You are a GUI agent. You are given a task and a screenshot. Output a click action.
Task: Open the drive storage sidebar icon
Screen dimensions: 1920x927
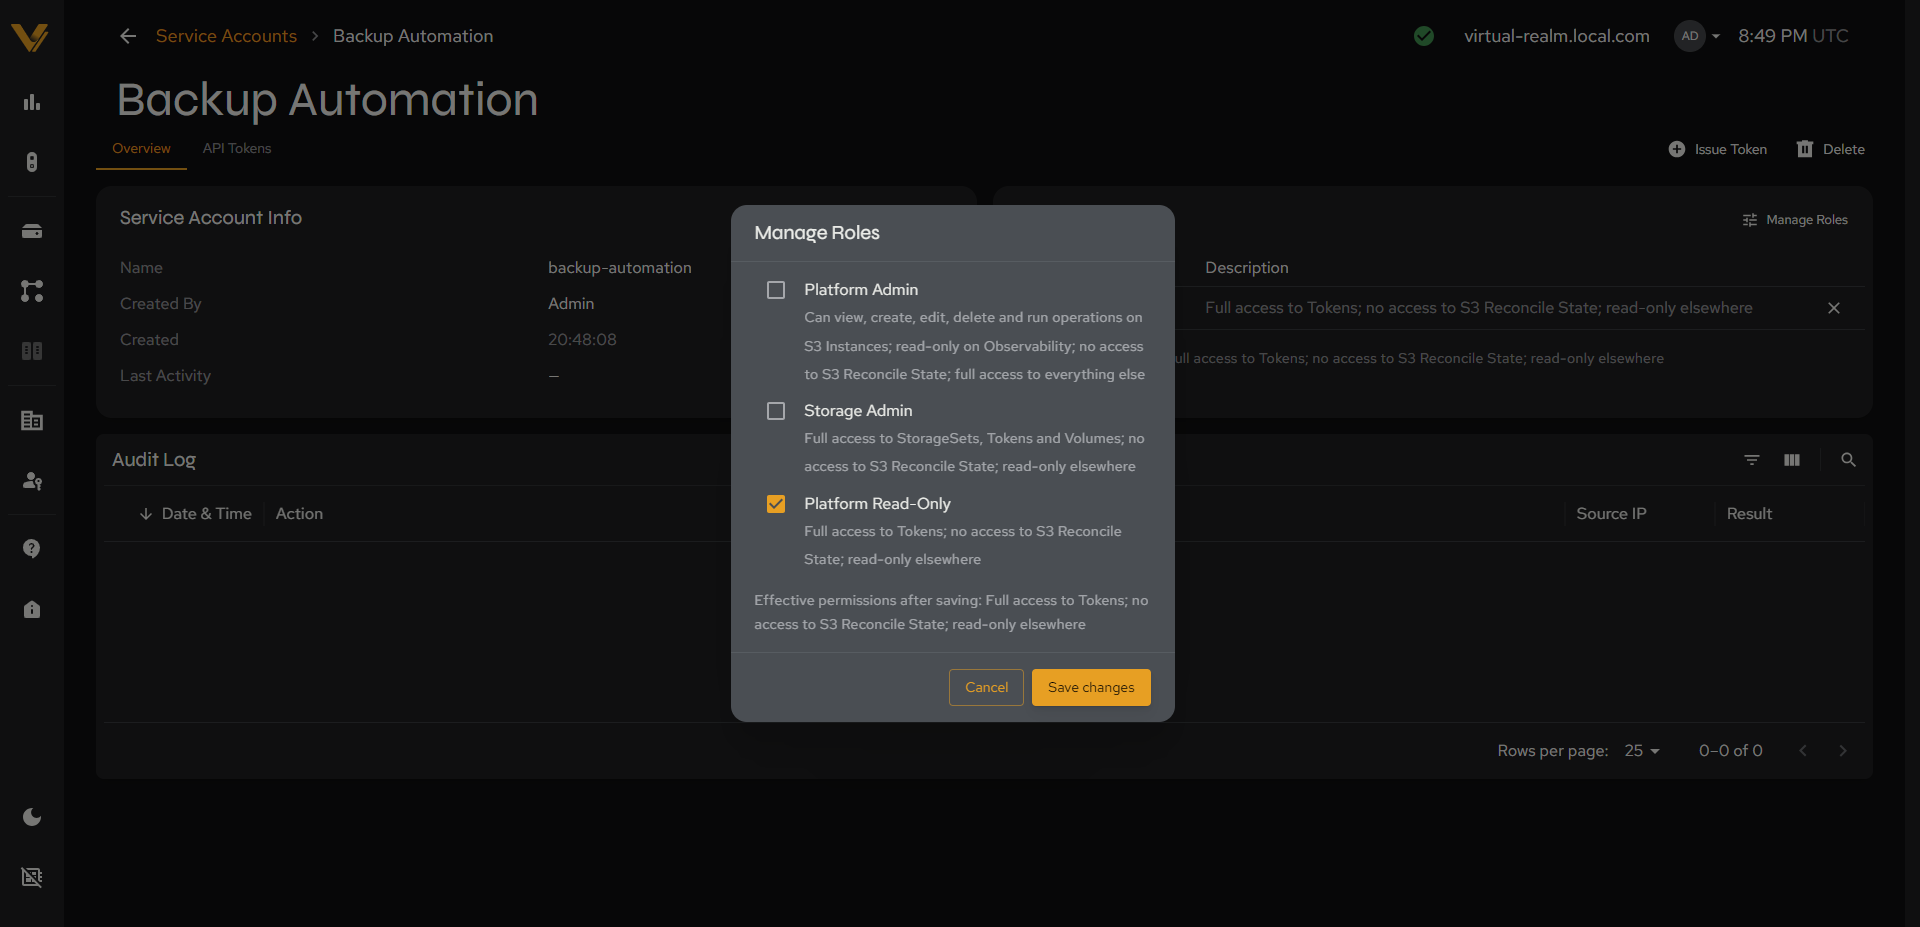point(32,231)
